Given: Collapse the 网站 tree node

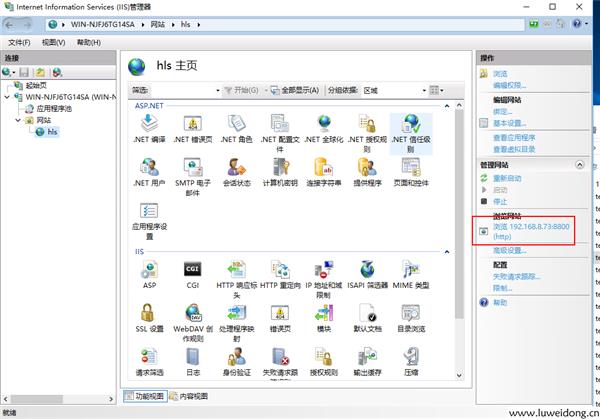Looking at the screenshot, I should point(18,120).
